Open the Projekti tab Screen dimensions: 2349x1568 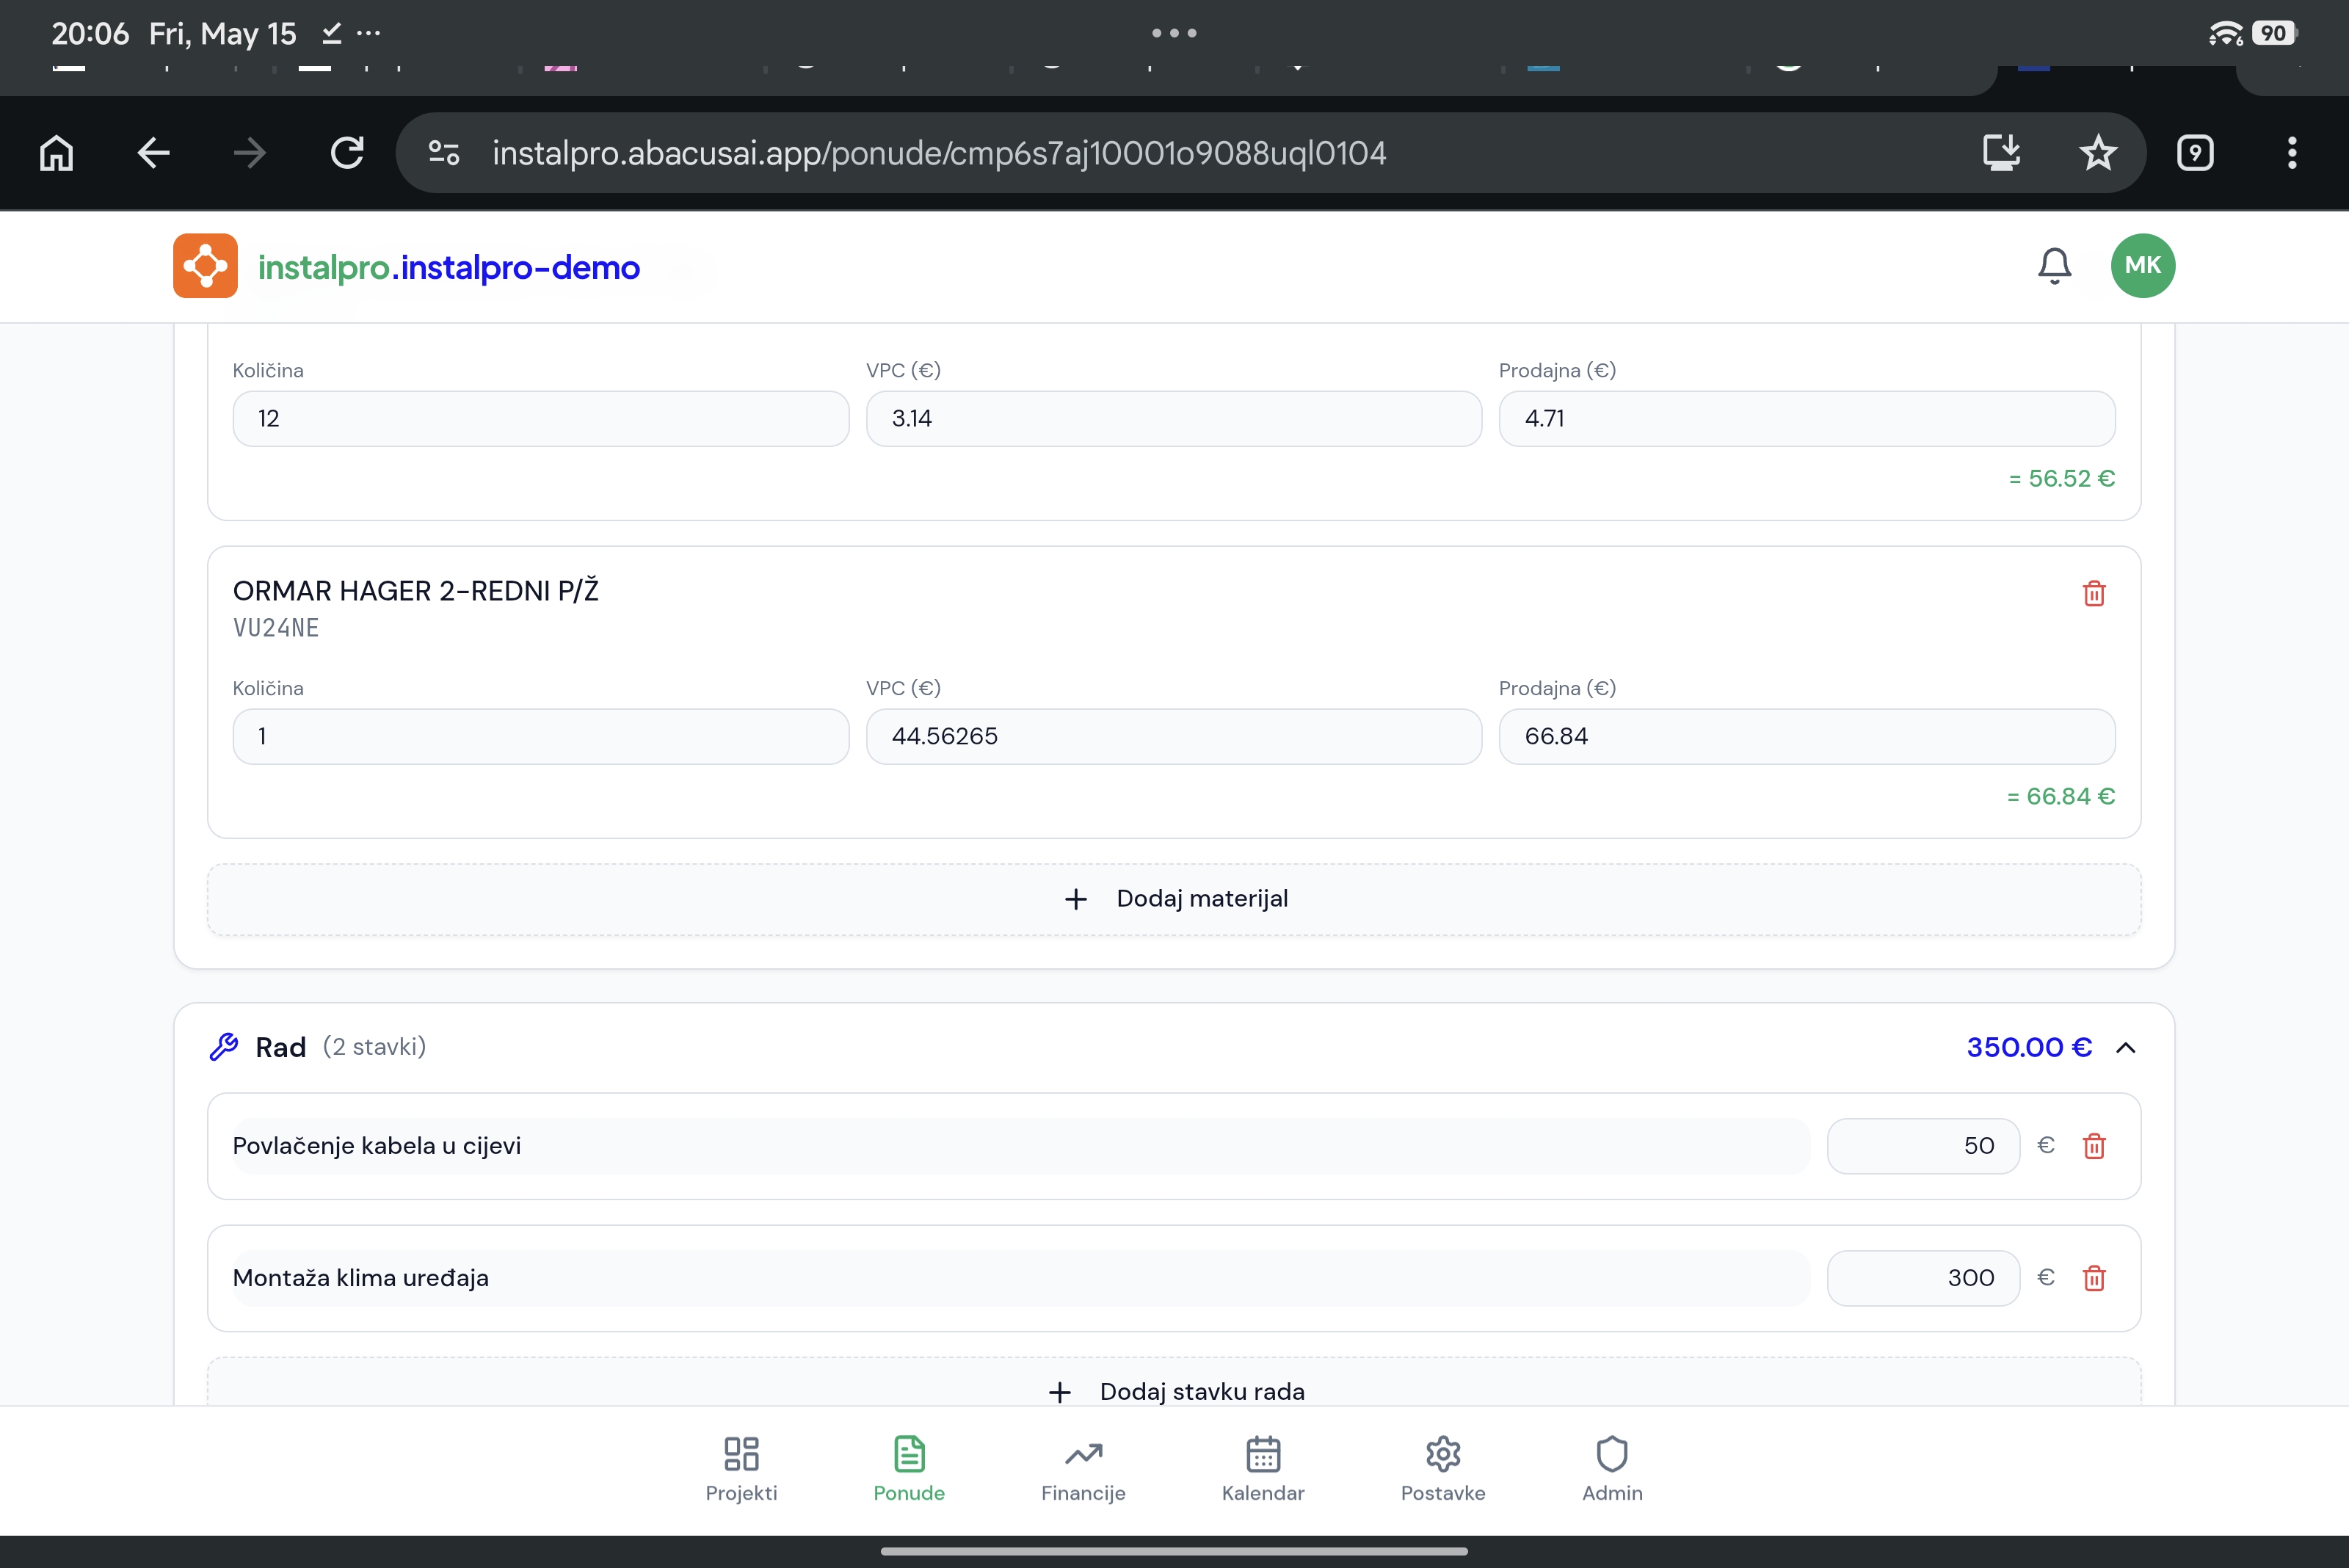coord(741,1469)
